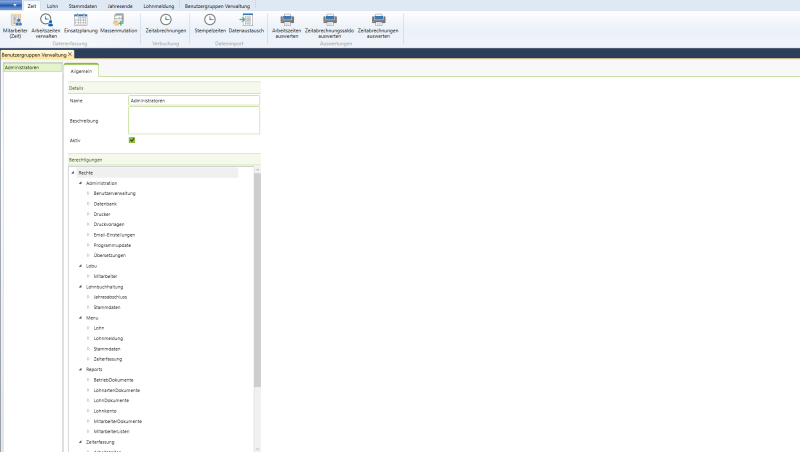Activate the Benutzergruppen Verwaltung document tab
Image resolution: width=800 pixels, height=452 pixels.
pyautogui.click(x=34, y=55)
